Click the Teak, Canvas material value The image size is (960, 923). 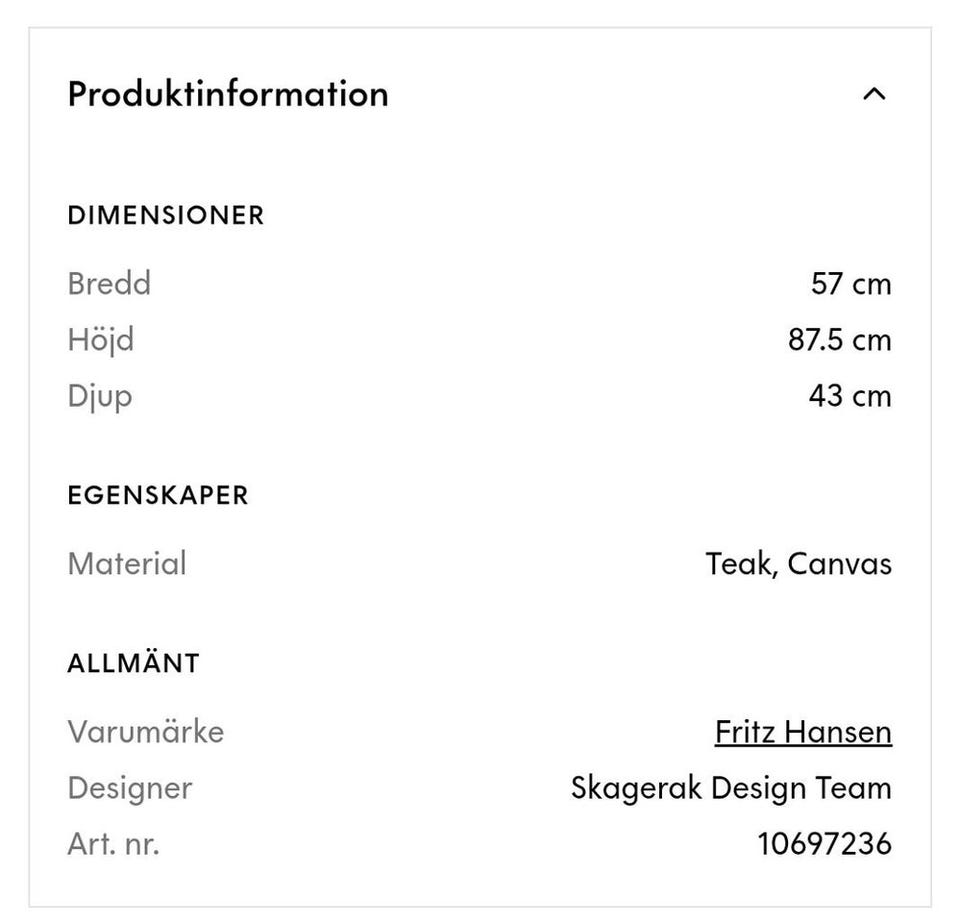pos(798,564)
